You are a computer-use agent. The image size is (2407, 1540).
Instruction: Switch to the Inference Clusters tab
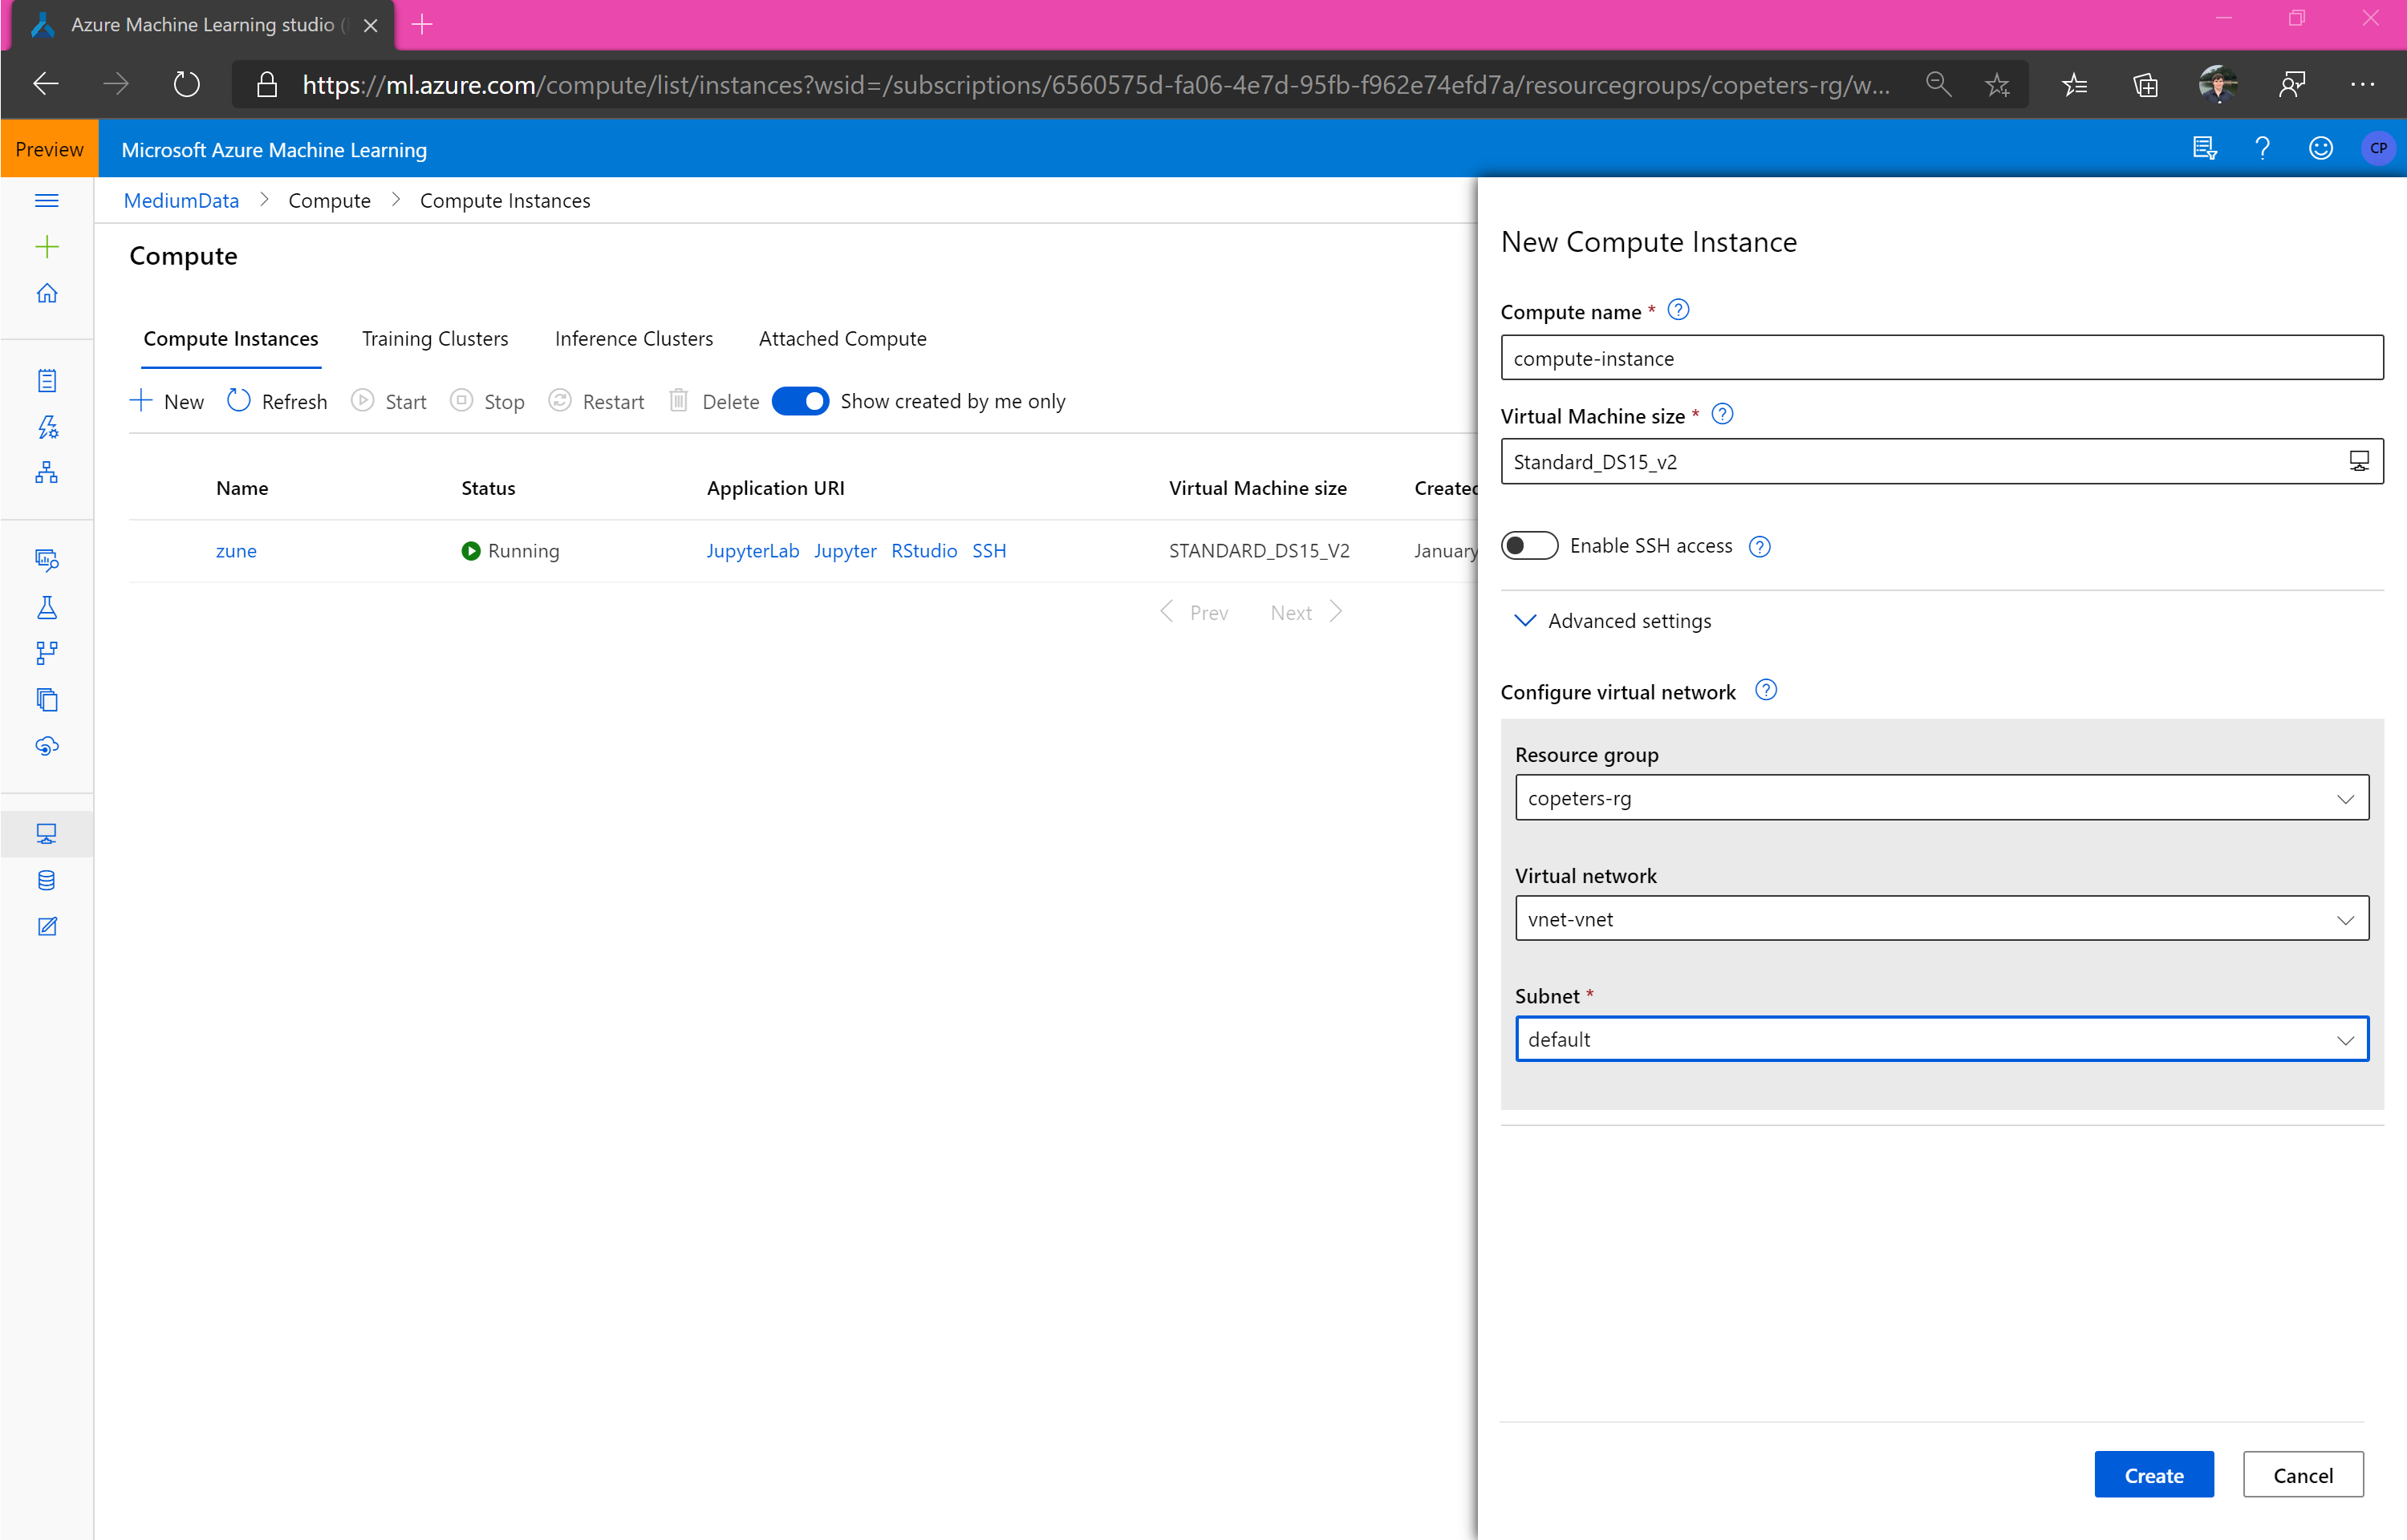633,339
